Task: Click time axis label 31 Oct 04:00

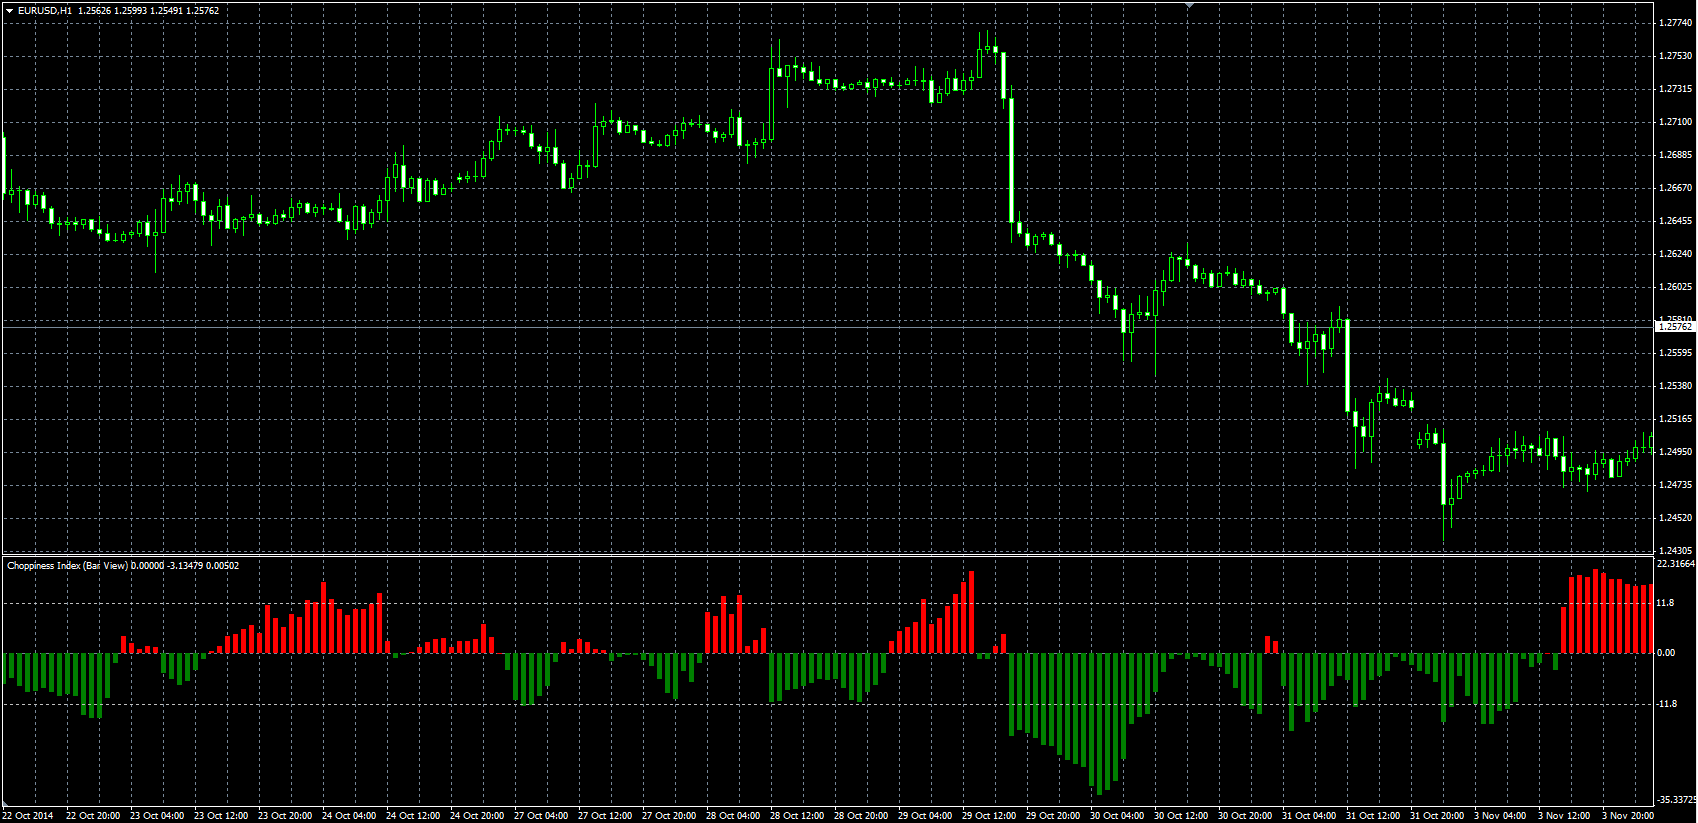Action: click(1309, 816)
